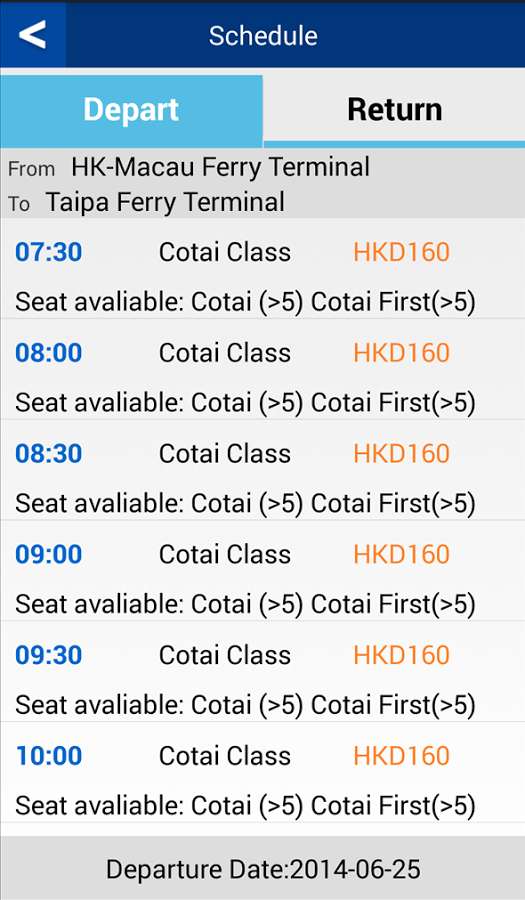Tap the Taipa Ferry Terminal destination text

(165, 202)
